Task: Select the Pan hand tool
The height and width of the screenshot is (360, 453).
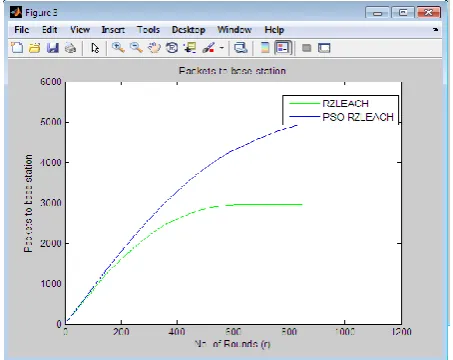Action: [154, 48]
